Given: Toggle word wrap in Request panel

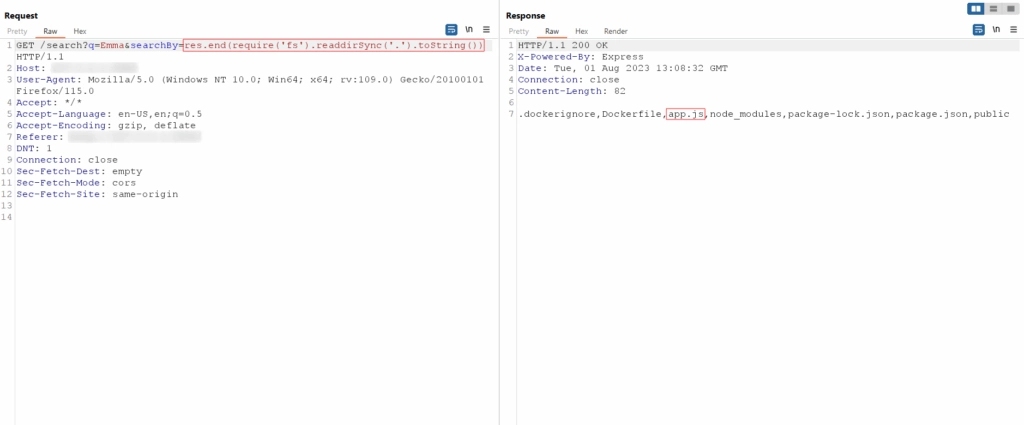Looking at the screenshot, I should pyautogui.click(x=451, y=30).
